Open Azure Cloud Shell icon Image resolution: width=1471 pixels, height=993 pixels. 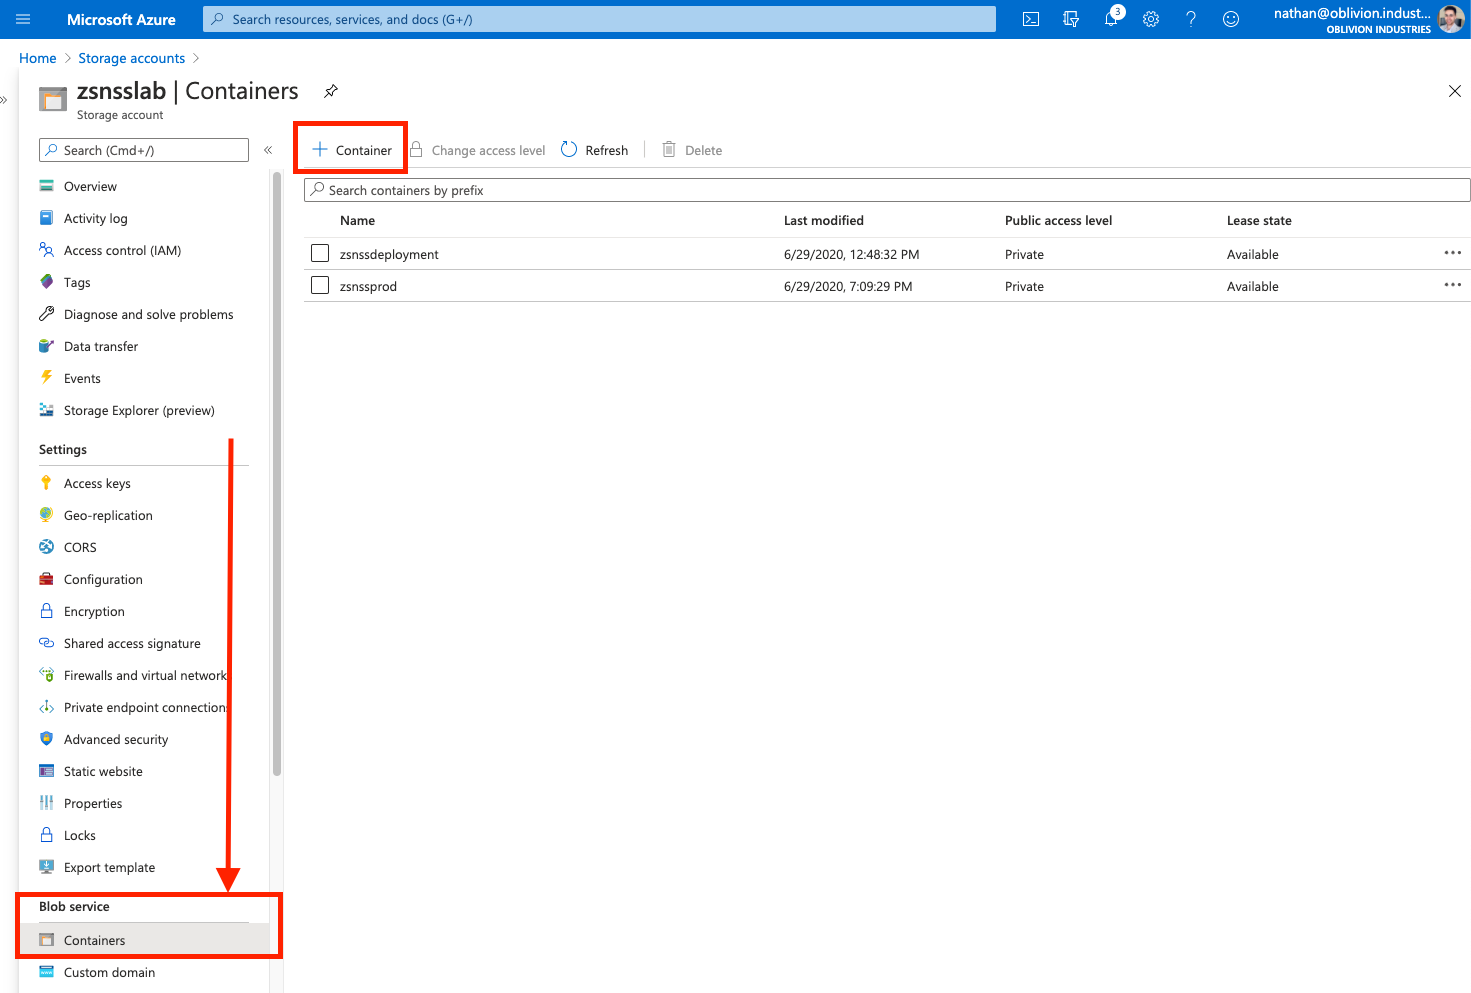point(1031,19)
